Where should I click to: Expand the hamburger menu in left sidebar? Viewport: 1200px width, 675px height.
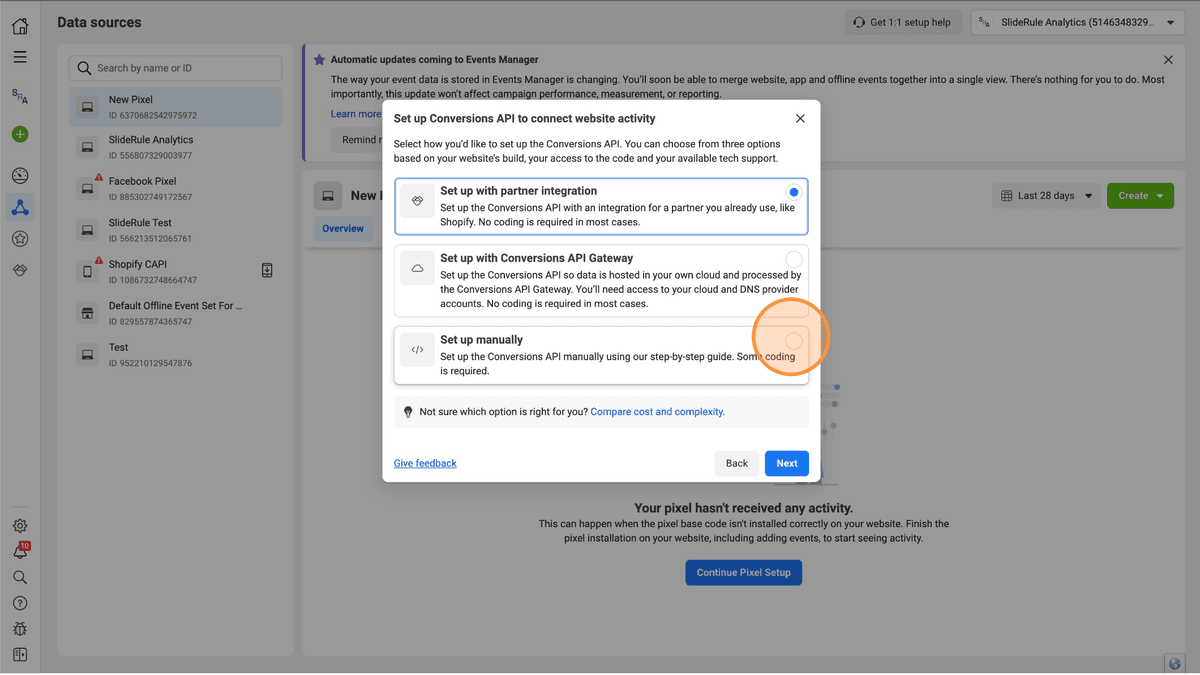point(20,58)
